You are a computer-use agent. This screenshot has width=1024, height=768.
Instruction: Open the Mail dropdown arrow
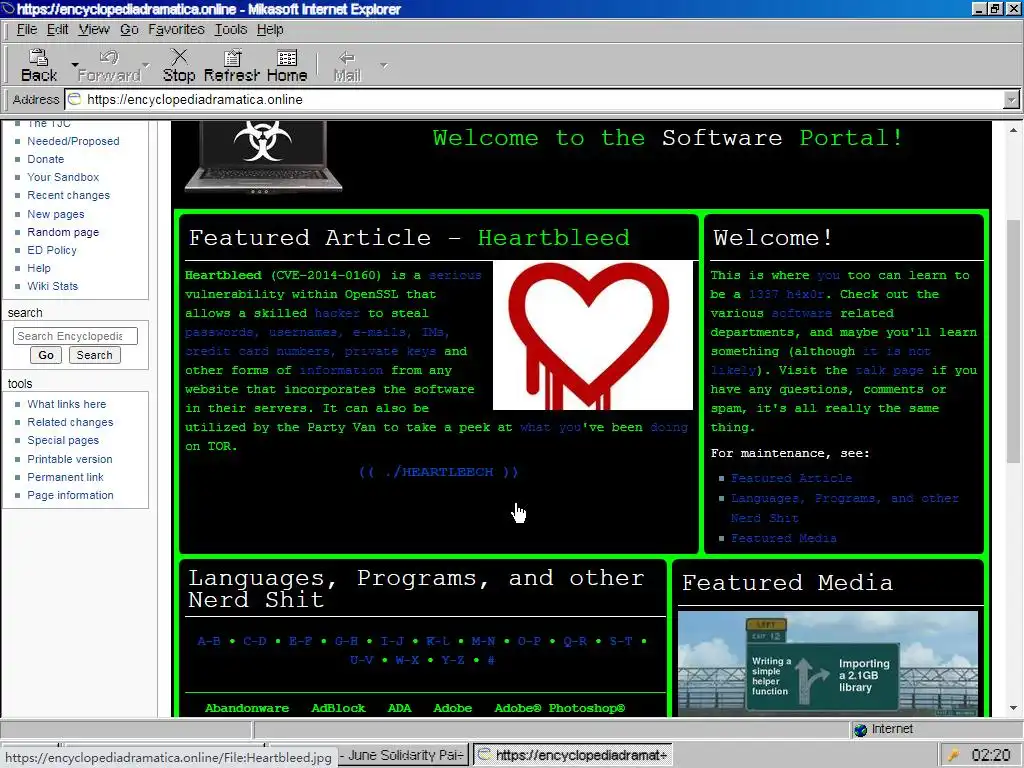coord(383,65)
